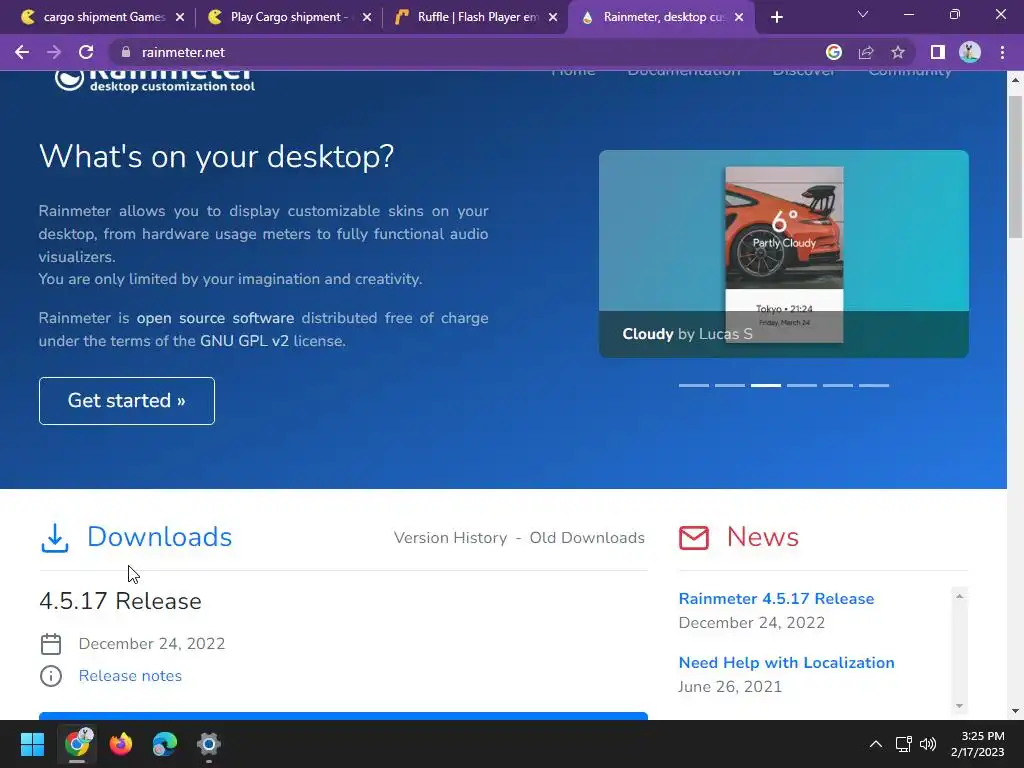Screen dimensions: 1024x768
Task: Click the lock icon in address bar
Action: (126, 52)
